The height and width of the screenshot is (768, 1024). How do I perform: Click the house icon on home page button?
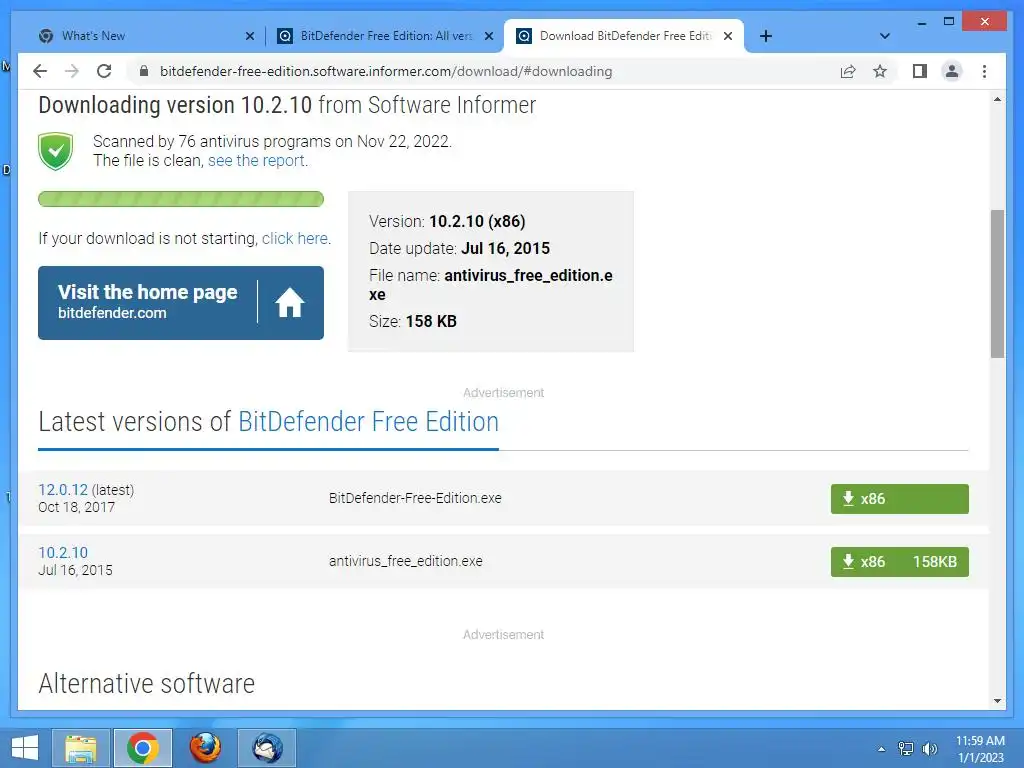(x=289, y=302)
